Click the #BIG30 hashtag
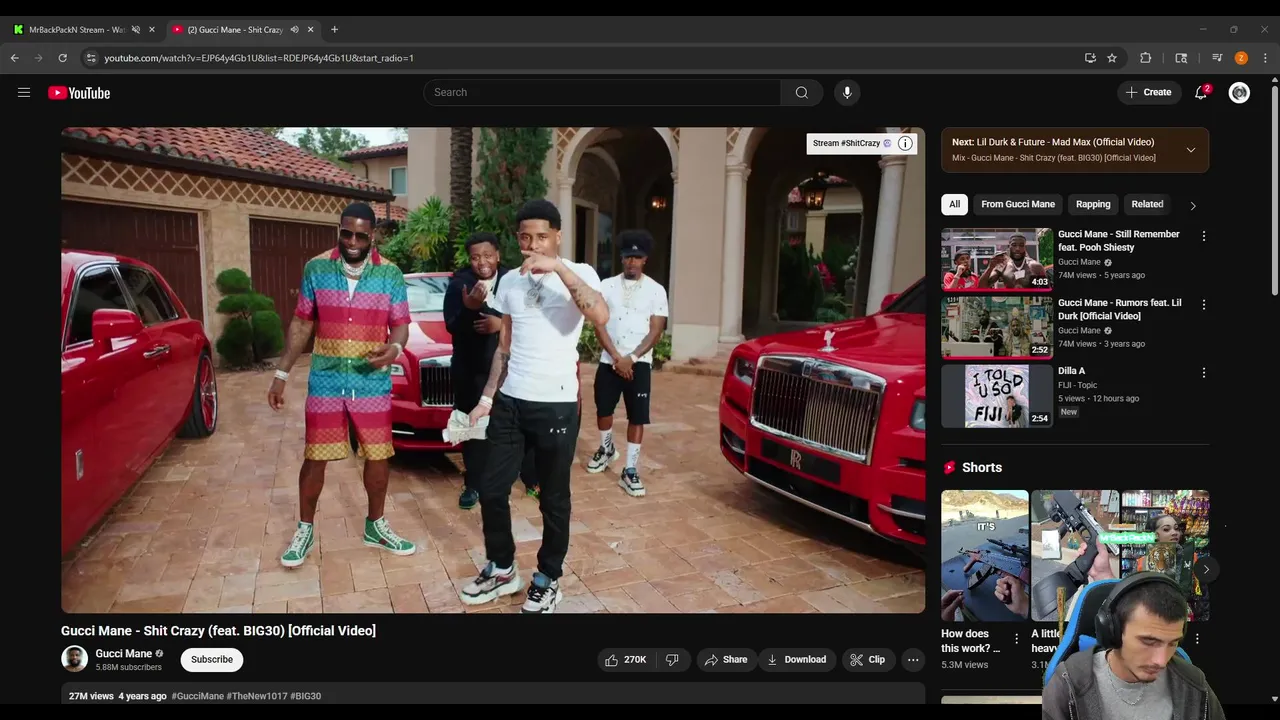 (306, 696)
